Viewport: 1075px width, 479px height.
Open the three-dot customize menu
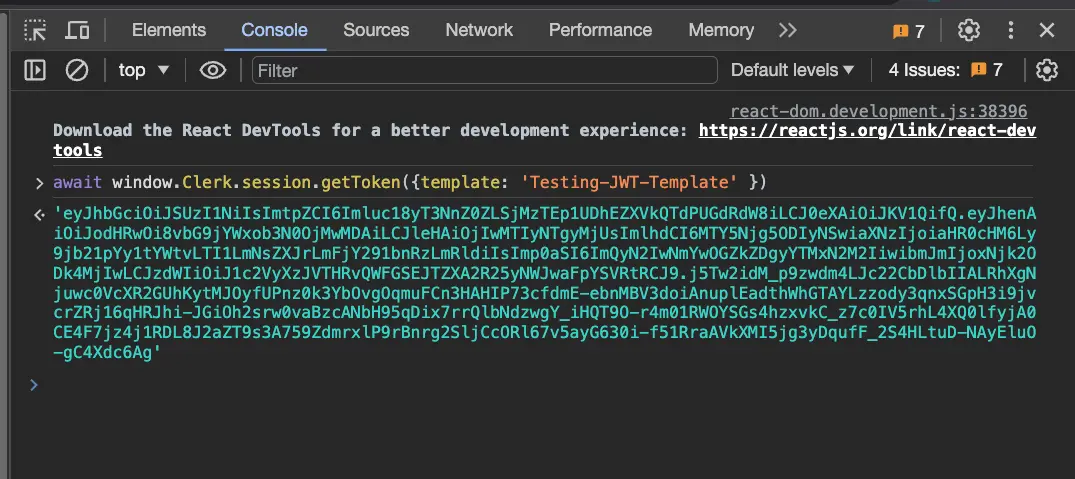[1009, 30]
